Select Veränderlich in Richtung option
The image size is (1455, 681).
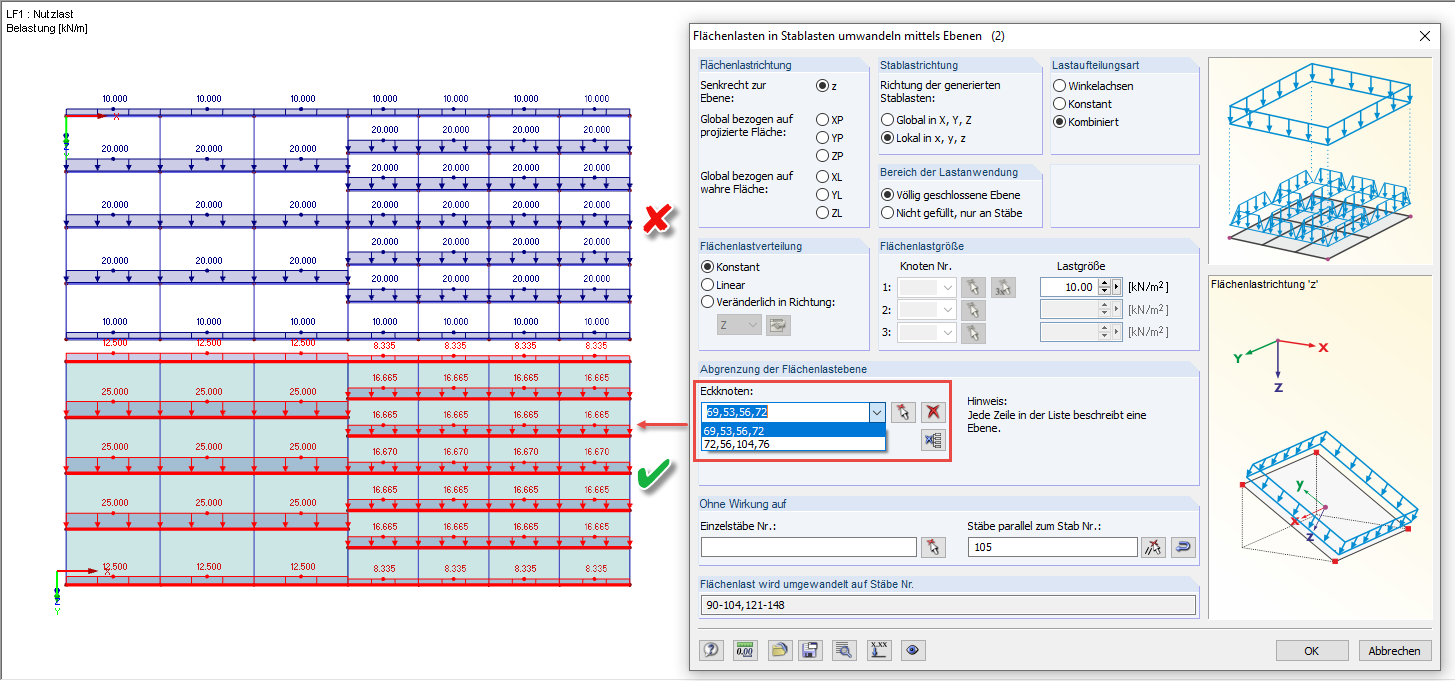point(708,302)
